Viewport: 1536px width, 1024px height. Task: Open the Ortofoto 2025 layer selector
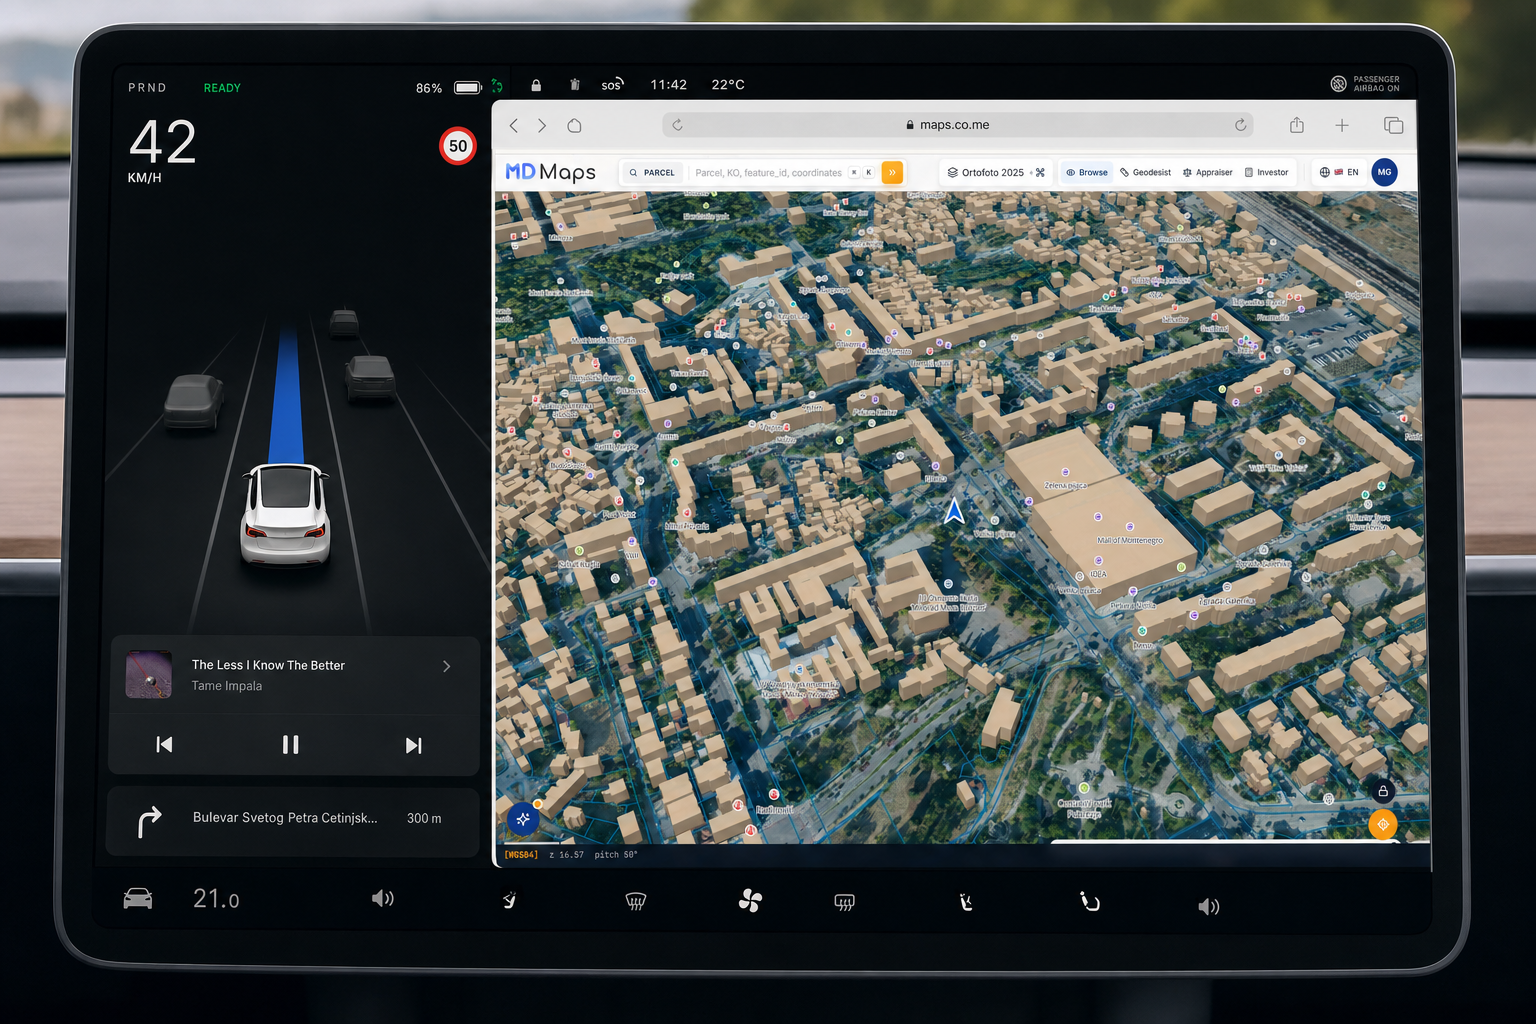(x=986, y=172)
